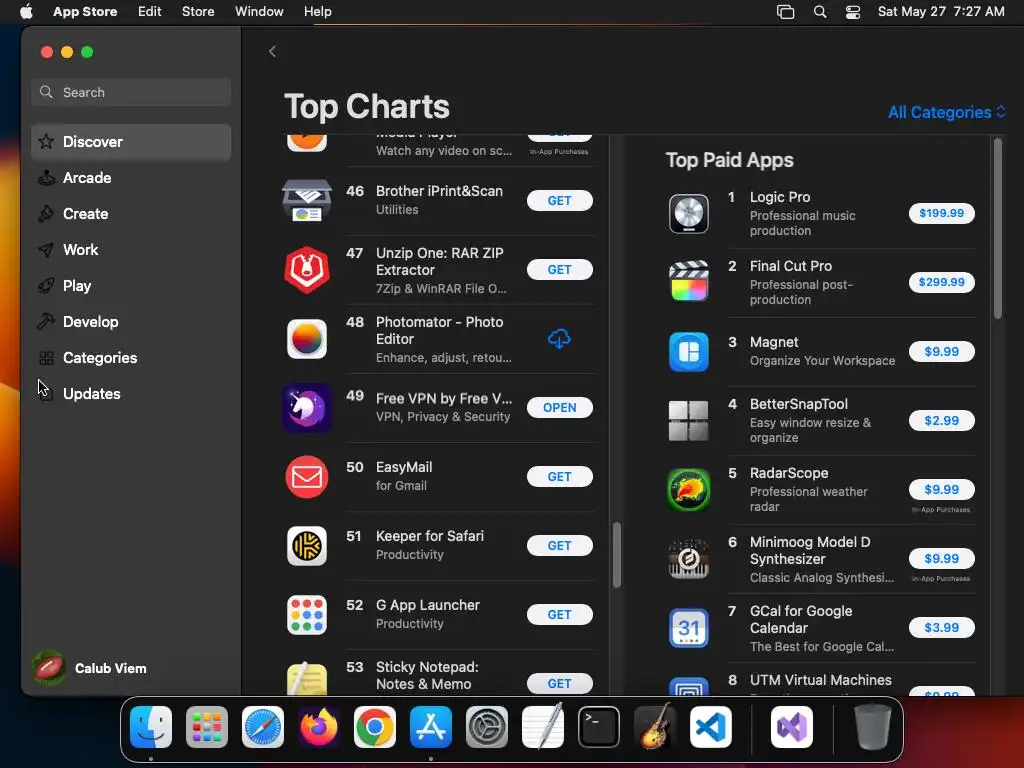Image resolution: width=1024 pixels, height=768 pixels.
Task: Launch Google Chrome from the Dock
Action: (x=375, y=727)
